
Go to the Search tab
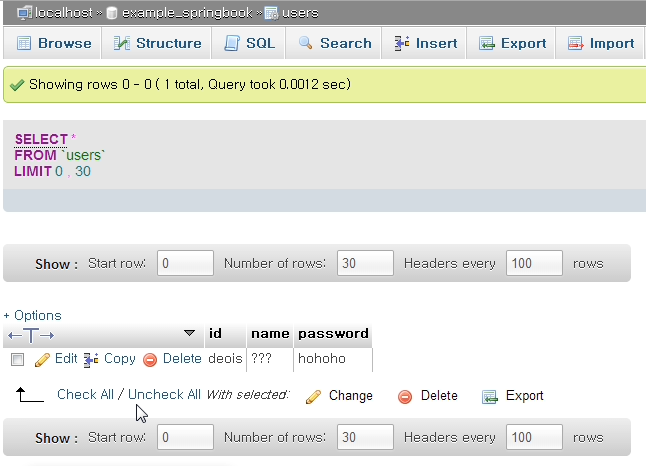click(x=333, y=43)
